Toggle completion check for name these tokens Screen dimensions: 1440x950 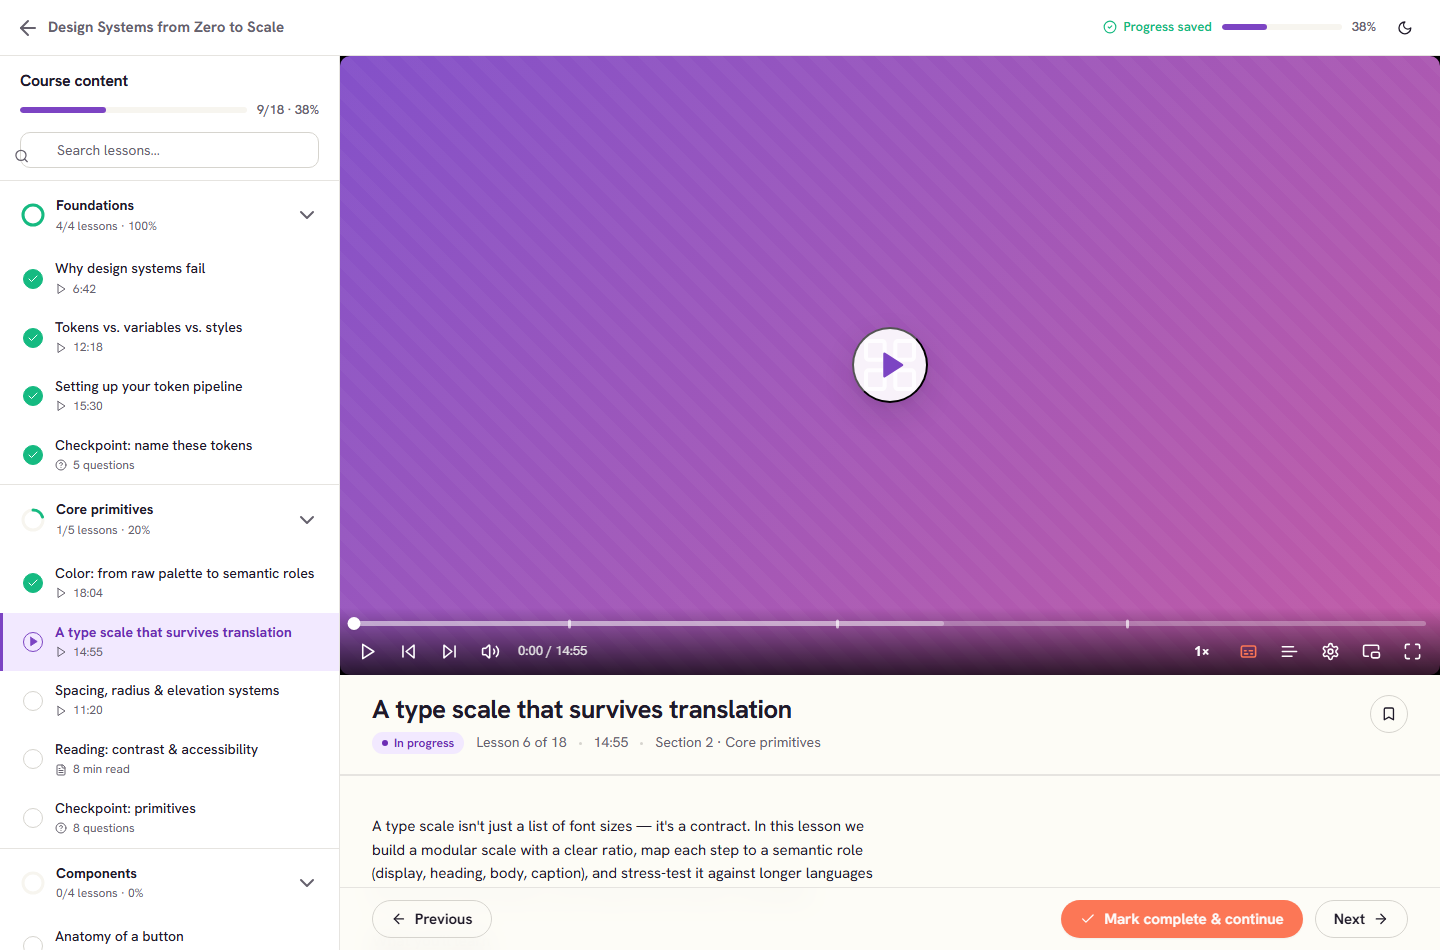(33, 455)
